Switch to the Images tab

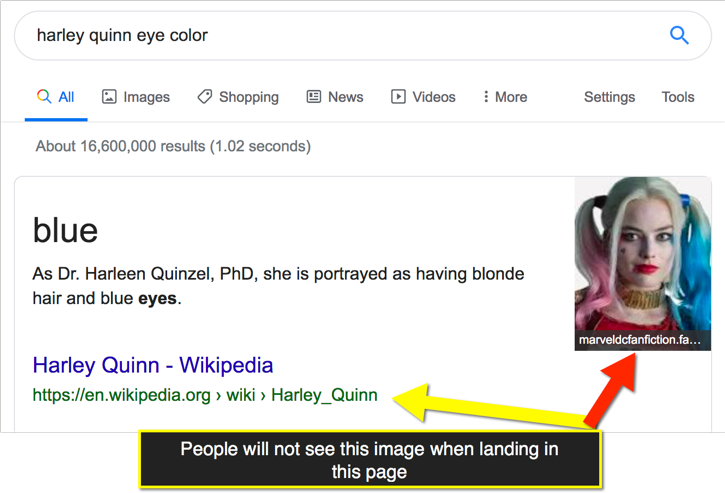coord(136,97)
